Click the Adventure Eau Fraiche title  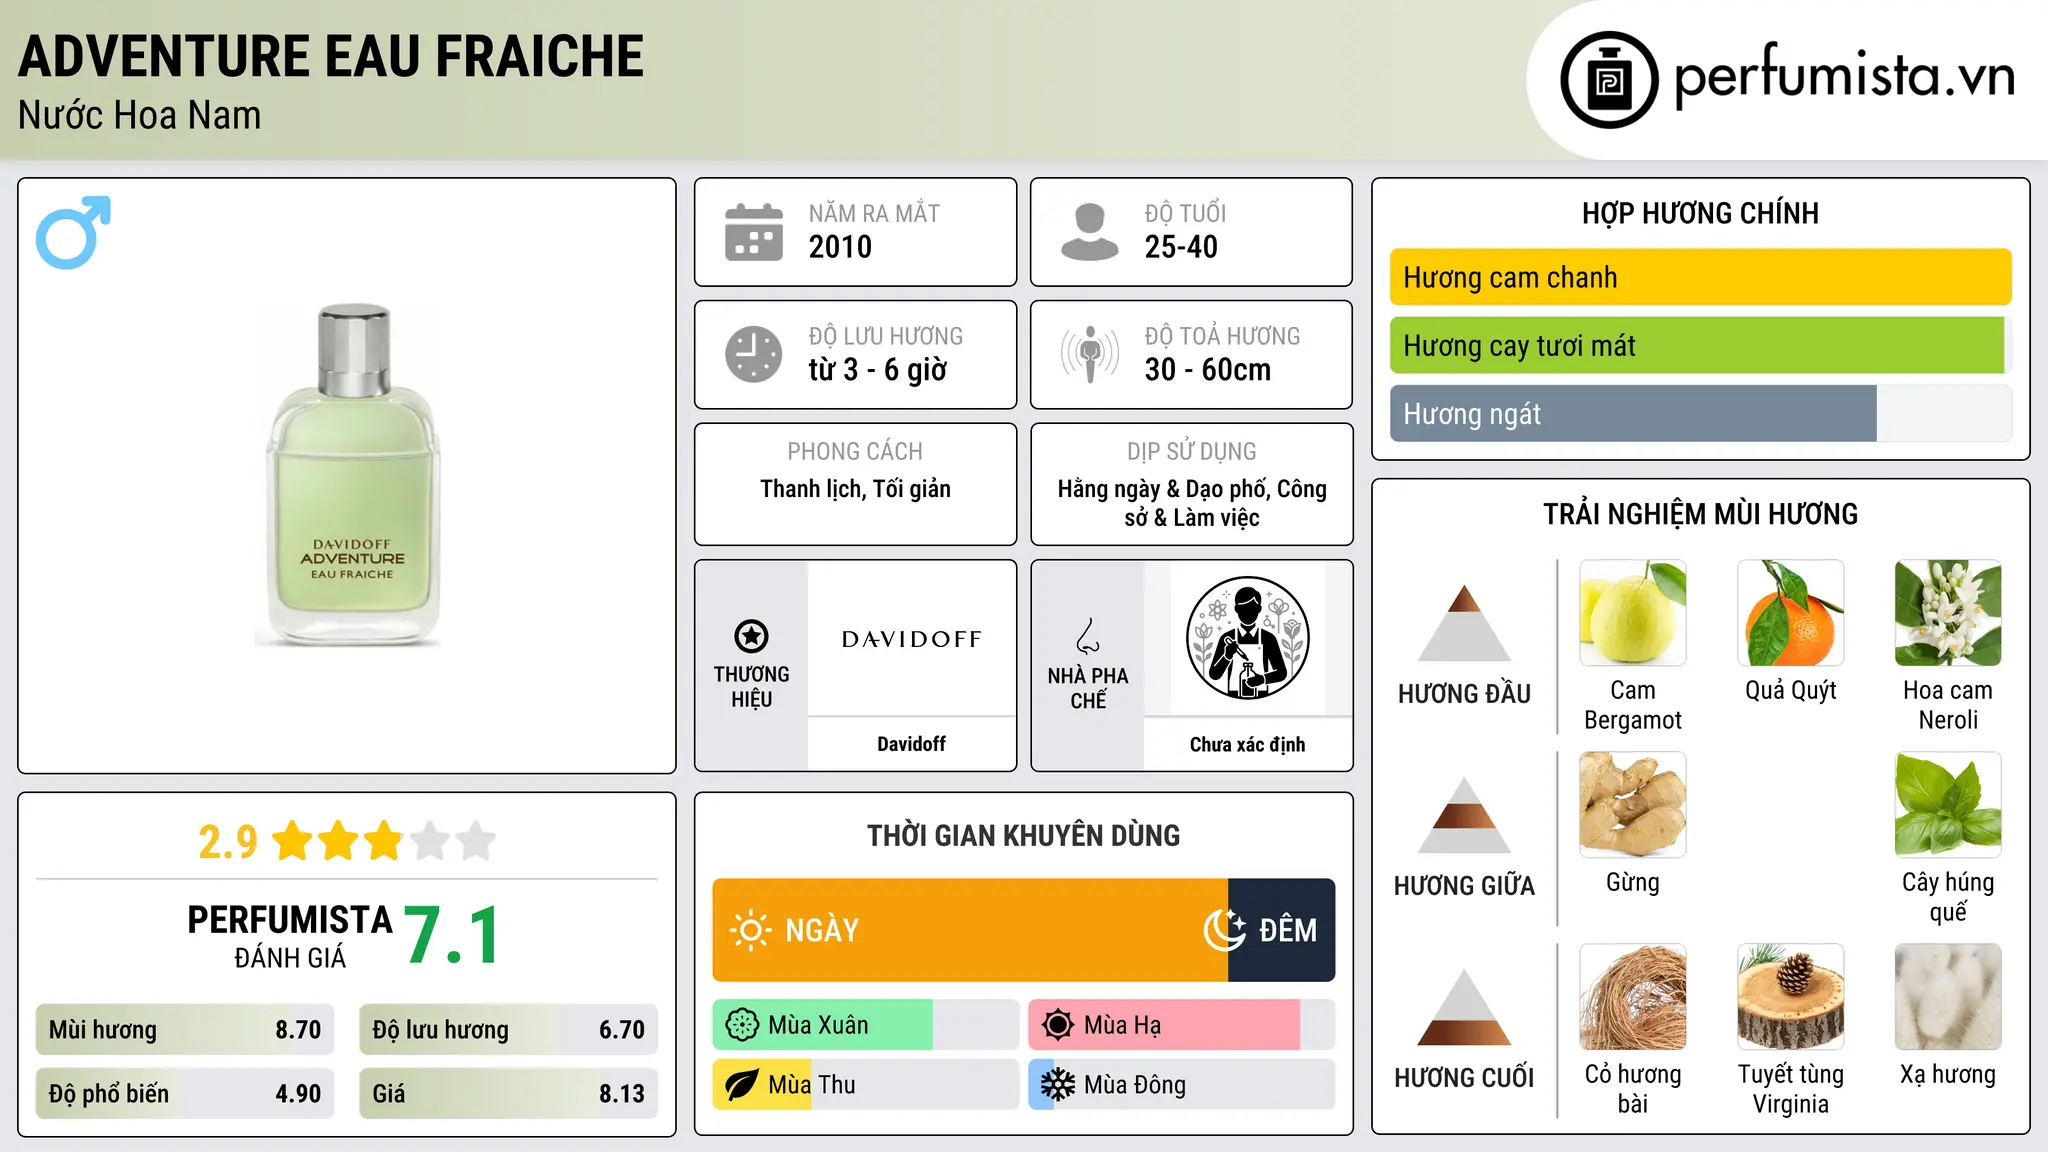(x=331, y=56)
